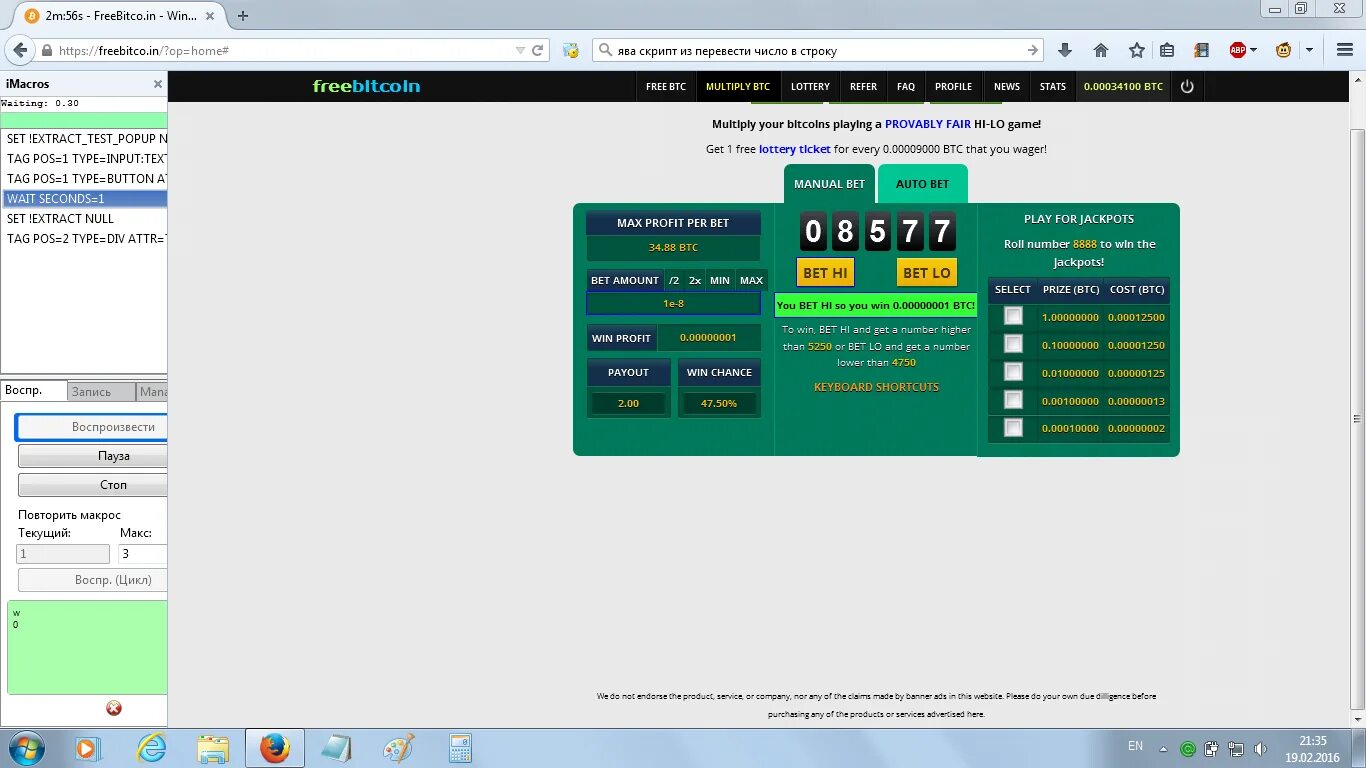Open the FAQ page
Viewport: 1366px width, 768px height.
pyautogui.click(x=906, y=87)
